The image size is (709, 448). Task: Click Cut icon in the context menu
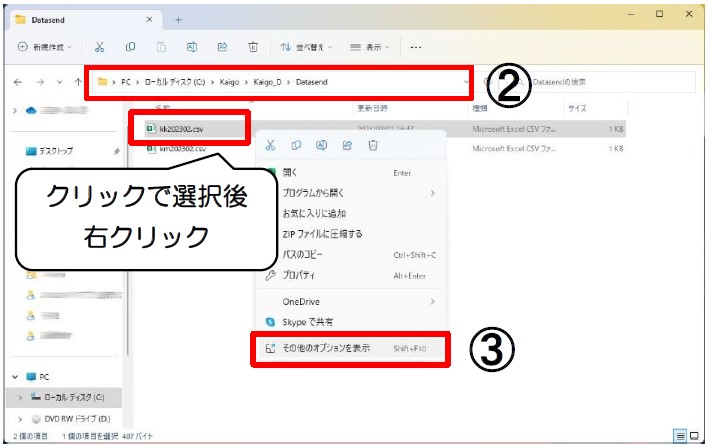(x=270, y=145)
